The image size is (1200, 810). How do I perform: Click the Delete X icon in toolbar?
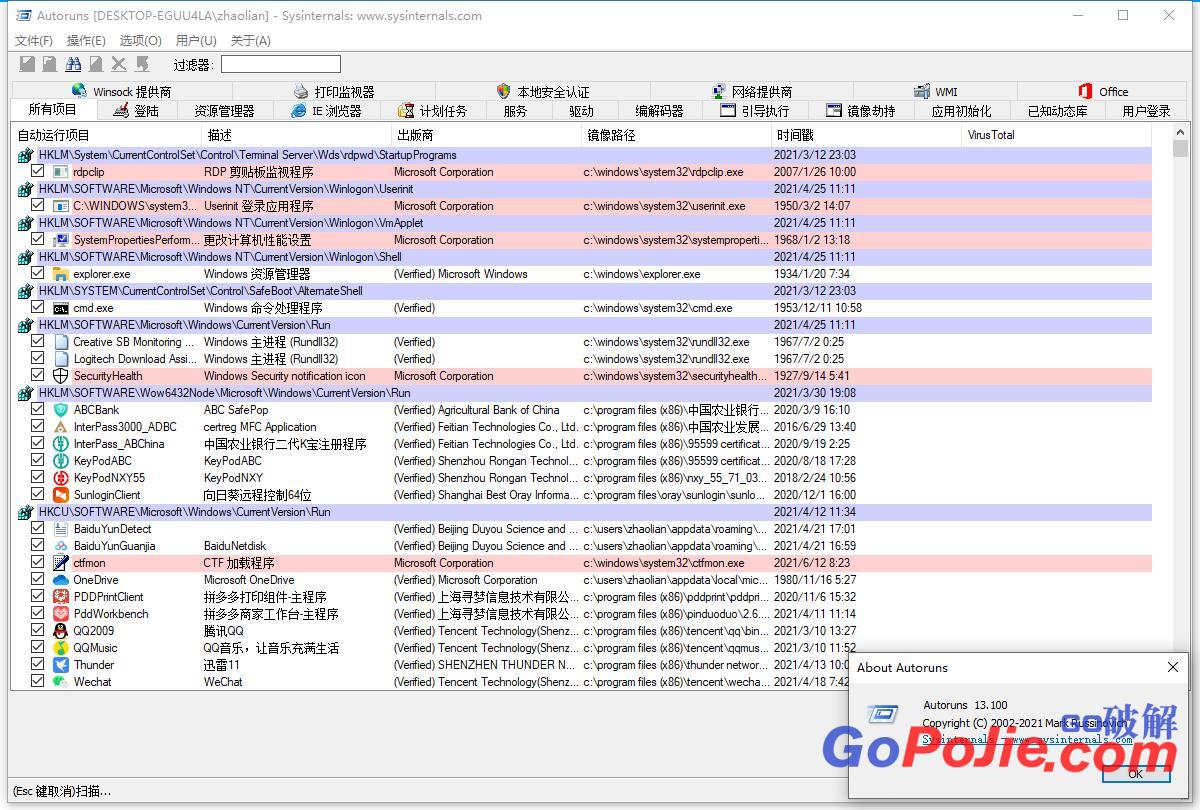(x=119, y=64)
